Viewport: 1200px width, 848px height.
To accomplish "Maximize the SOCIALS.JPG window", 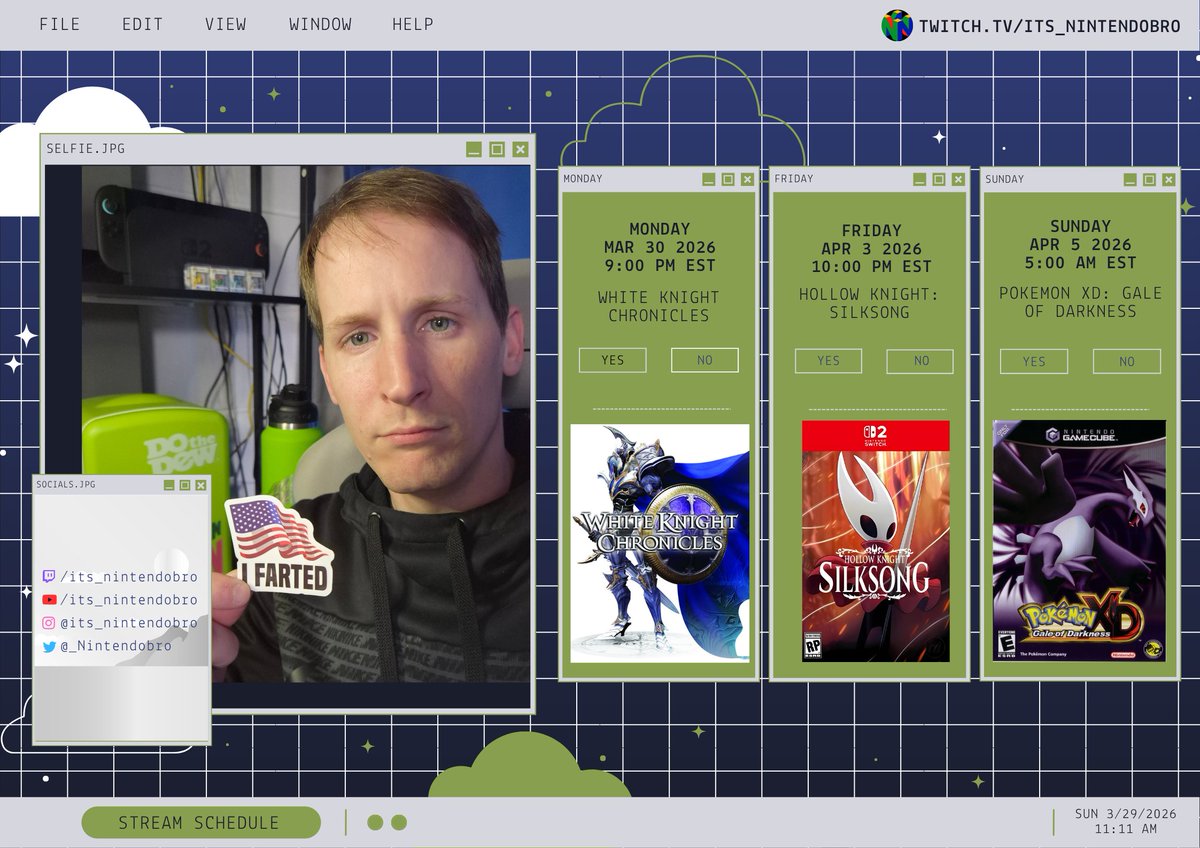I will [185, 485].
